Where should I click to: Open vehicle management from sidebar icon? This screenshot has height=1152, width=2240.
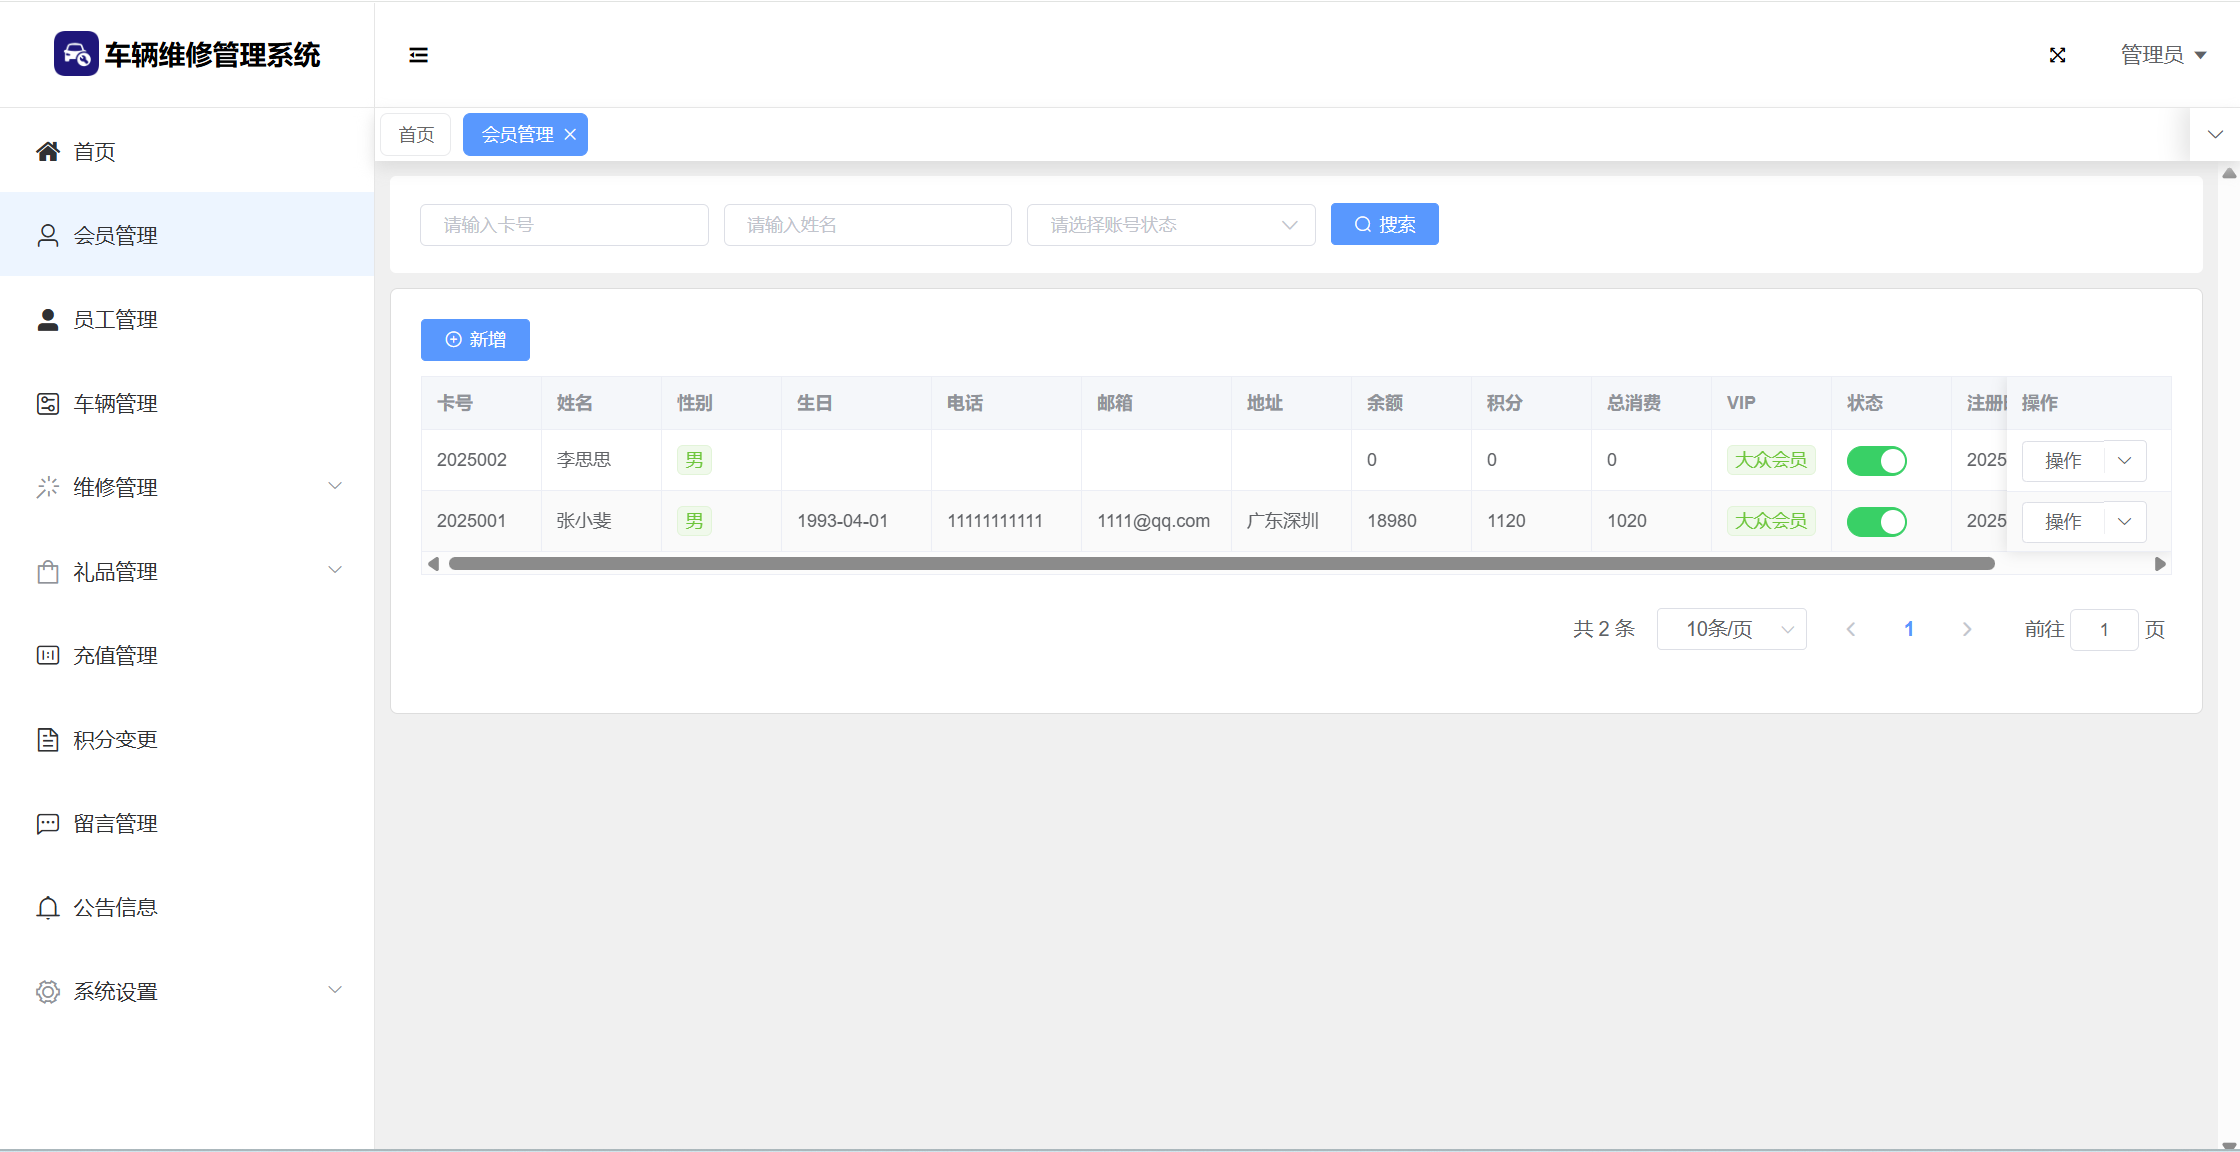[x=48, y=404]
